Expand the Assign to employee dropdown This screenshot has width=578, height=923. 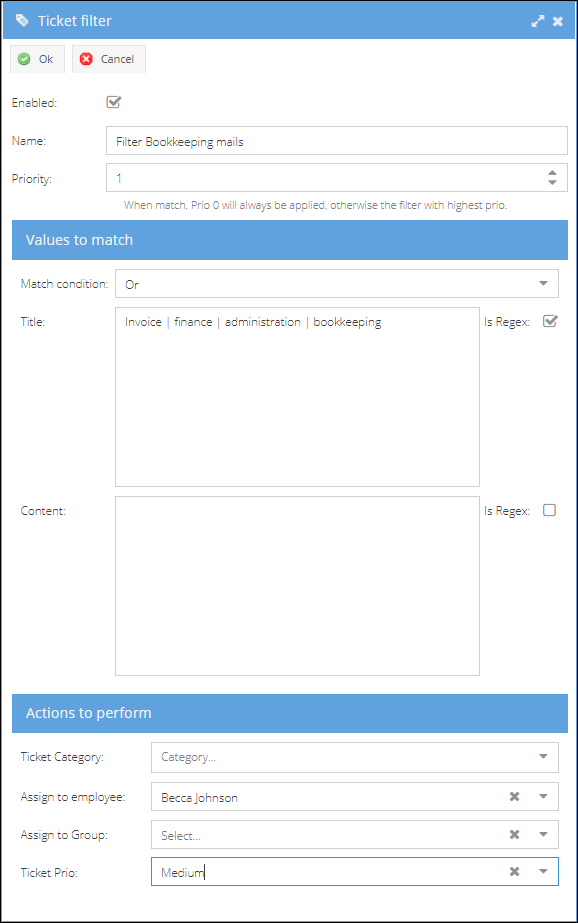tap(543, 796)
